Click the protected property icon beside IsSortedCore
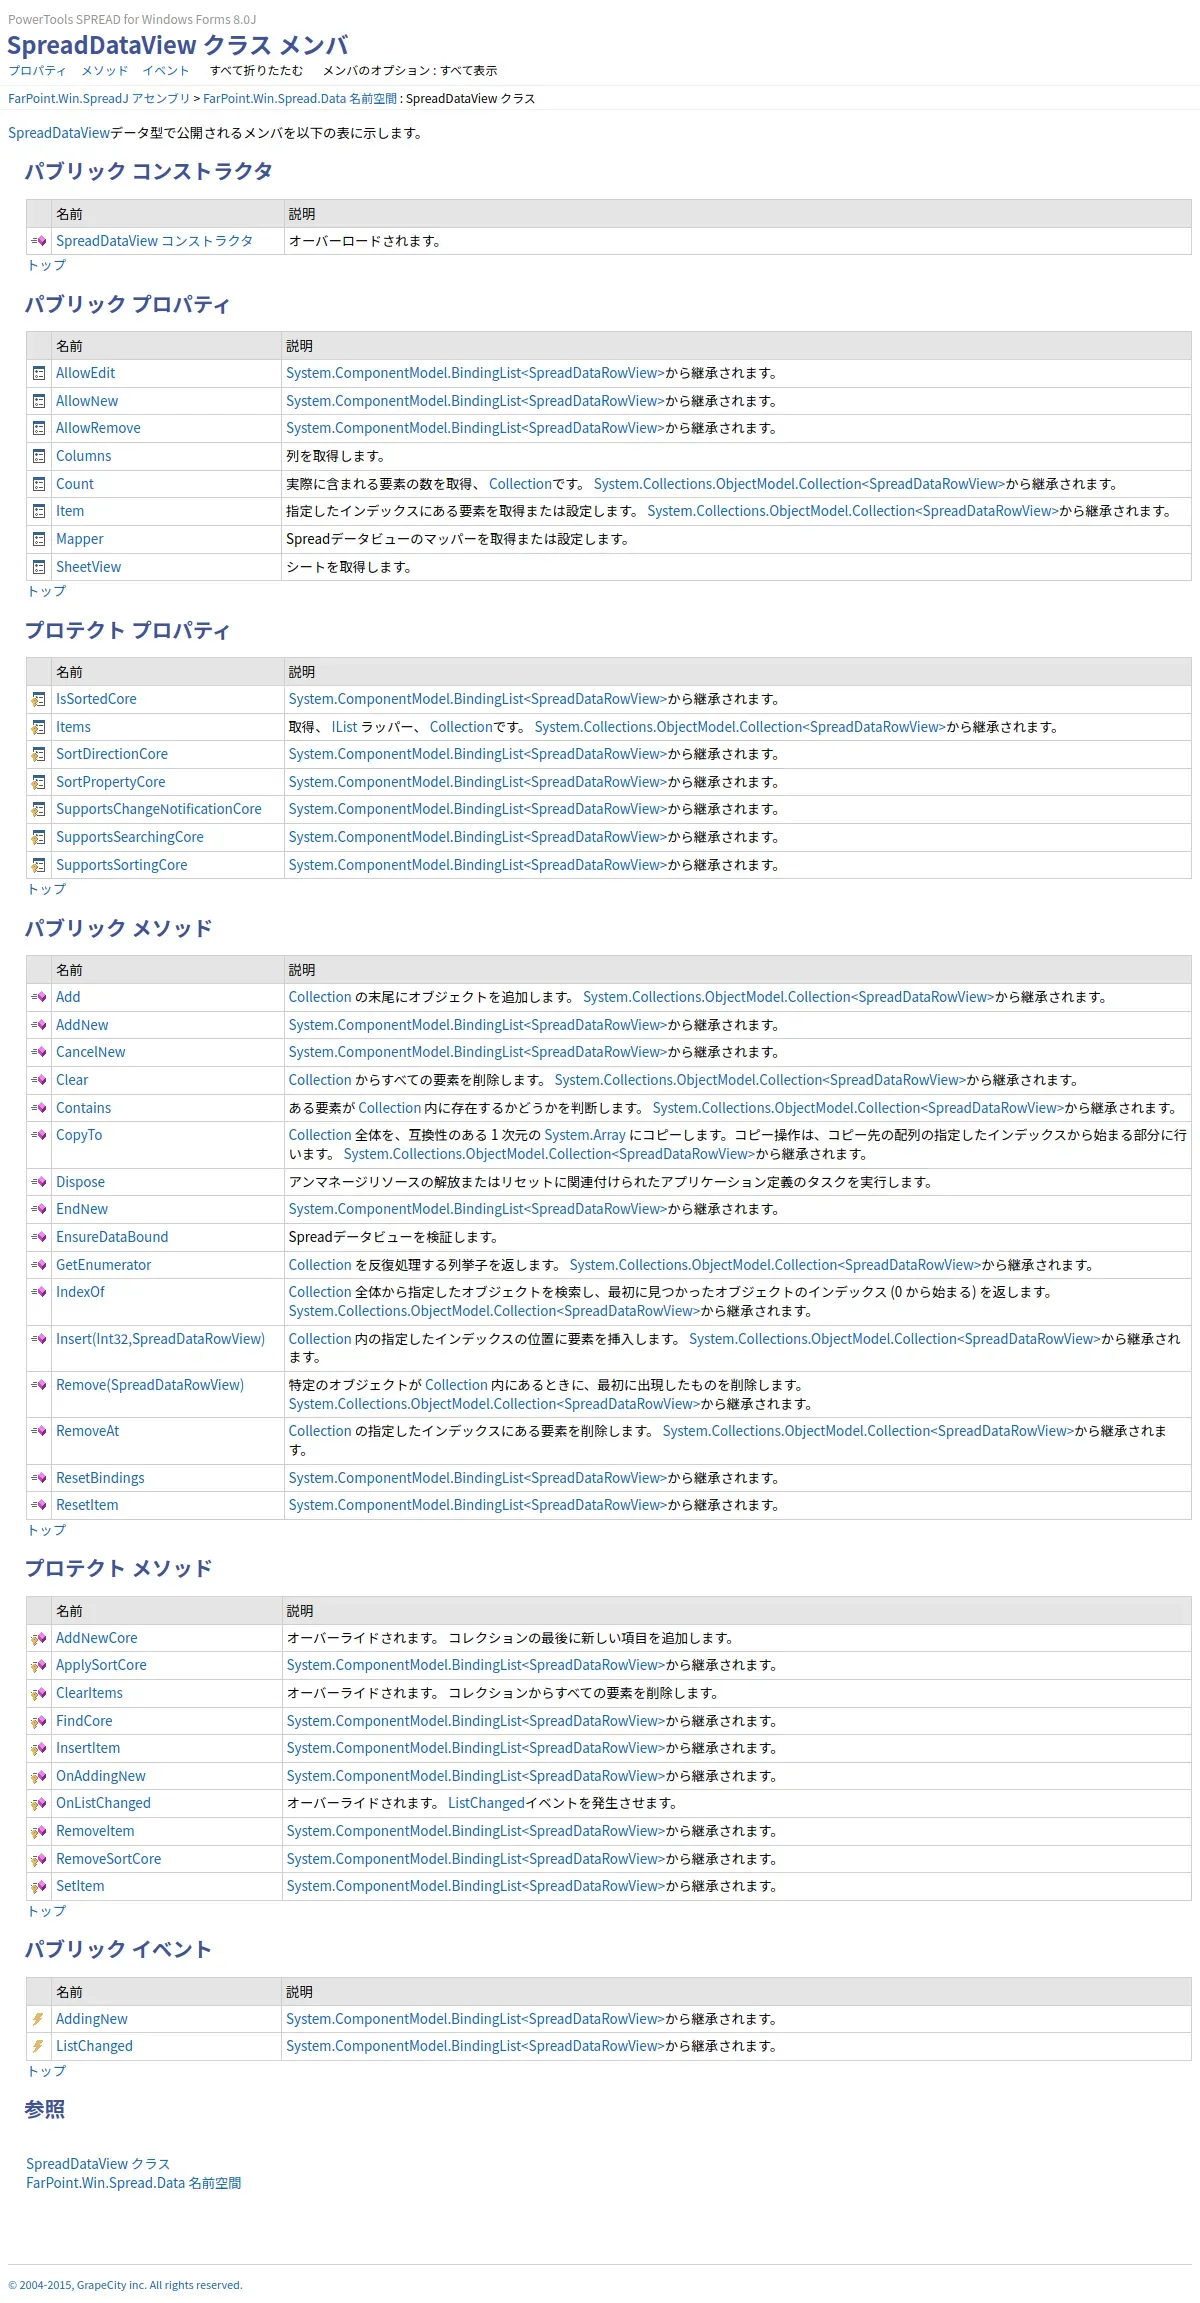 pos(39,699)
